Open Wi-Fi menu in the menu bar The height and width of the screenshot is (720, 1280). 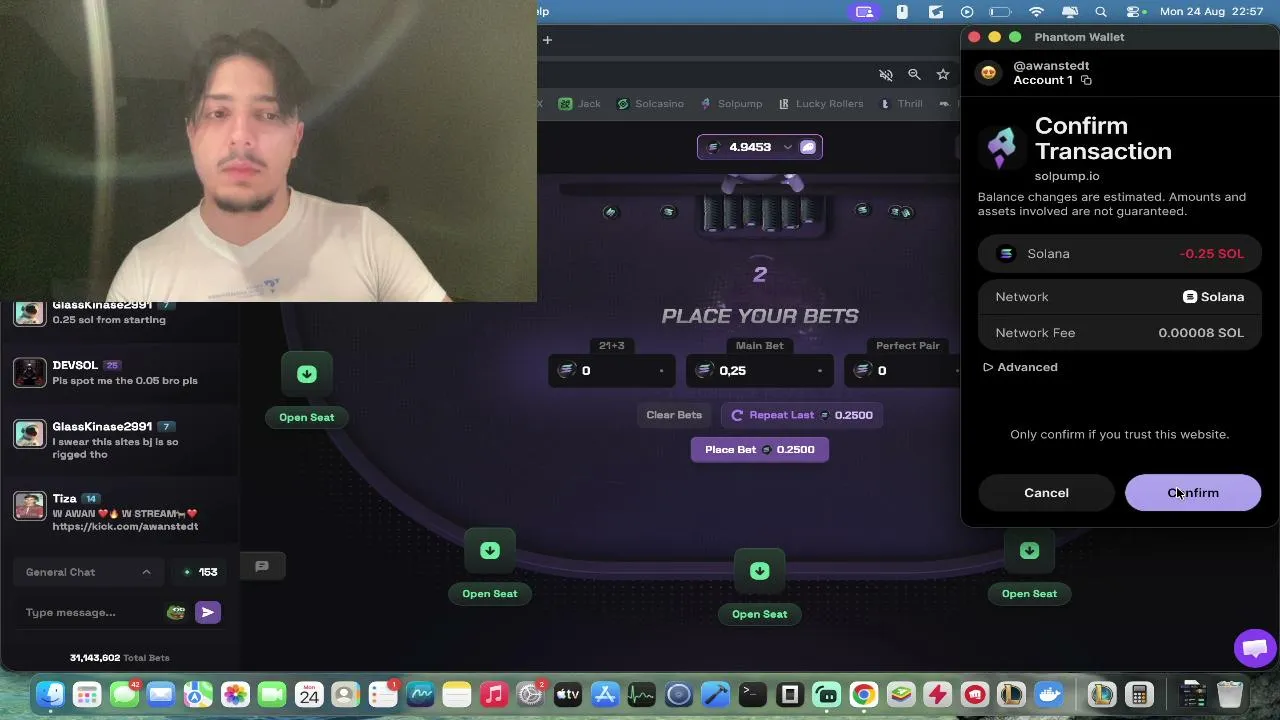pyautogui.click(x=1037, y=12)
